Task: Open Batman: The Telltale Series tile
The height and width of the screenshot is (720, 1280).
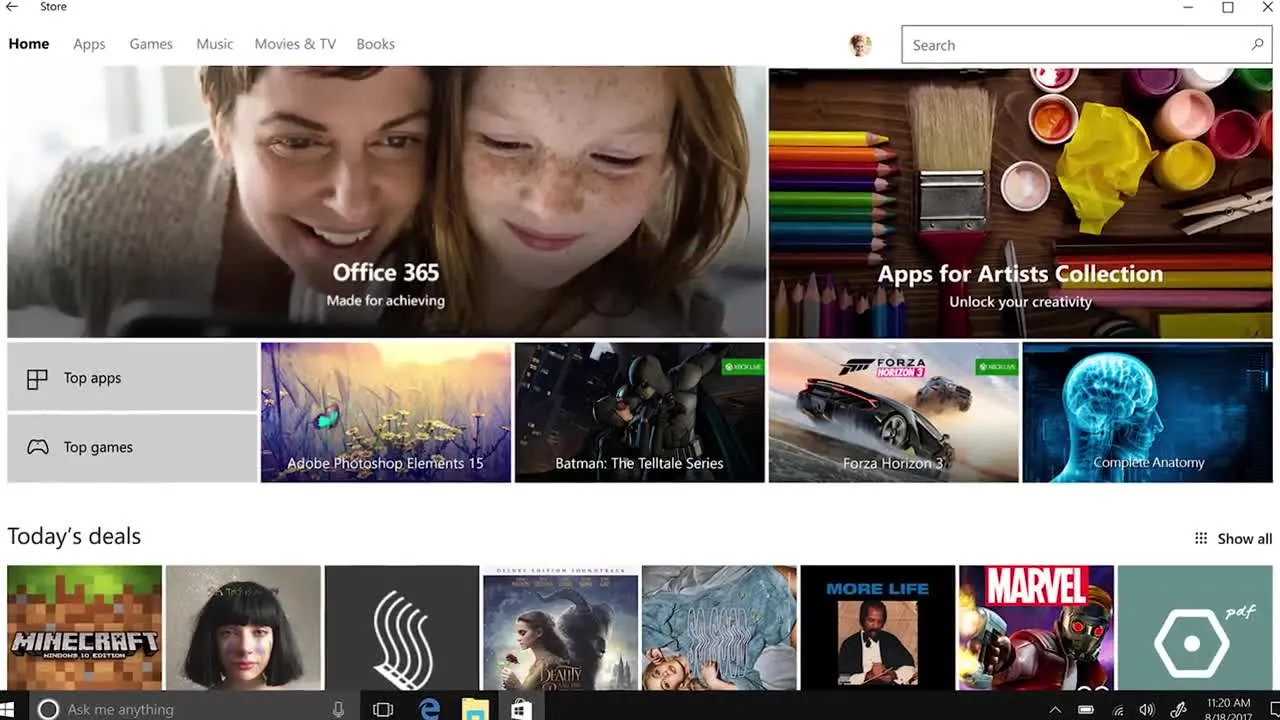Action: 640,412
